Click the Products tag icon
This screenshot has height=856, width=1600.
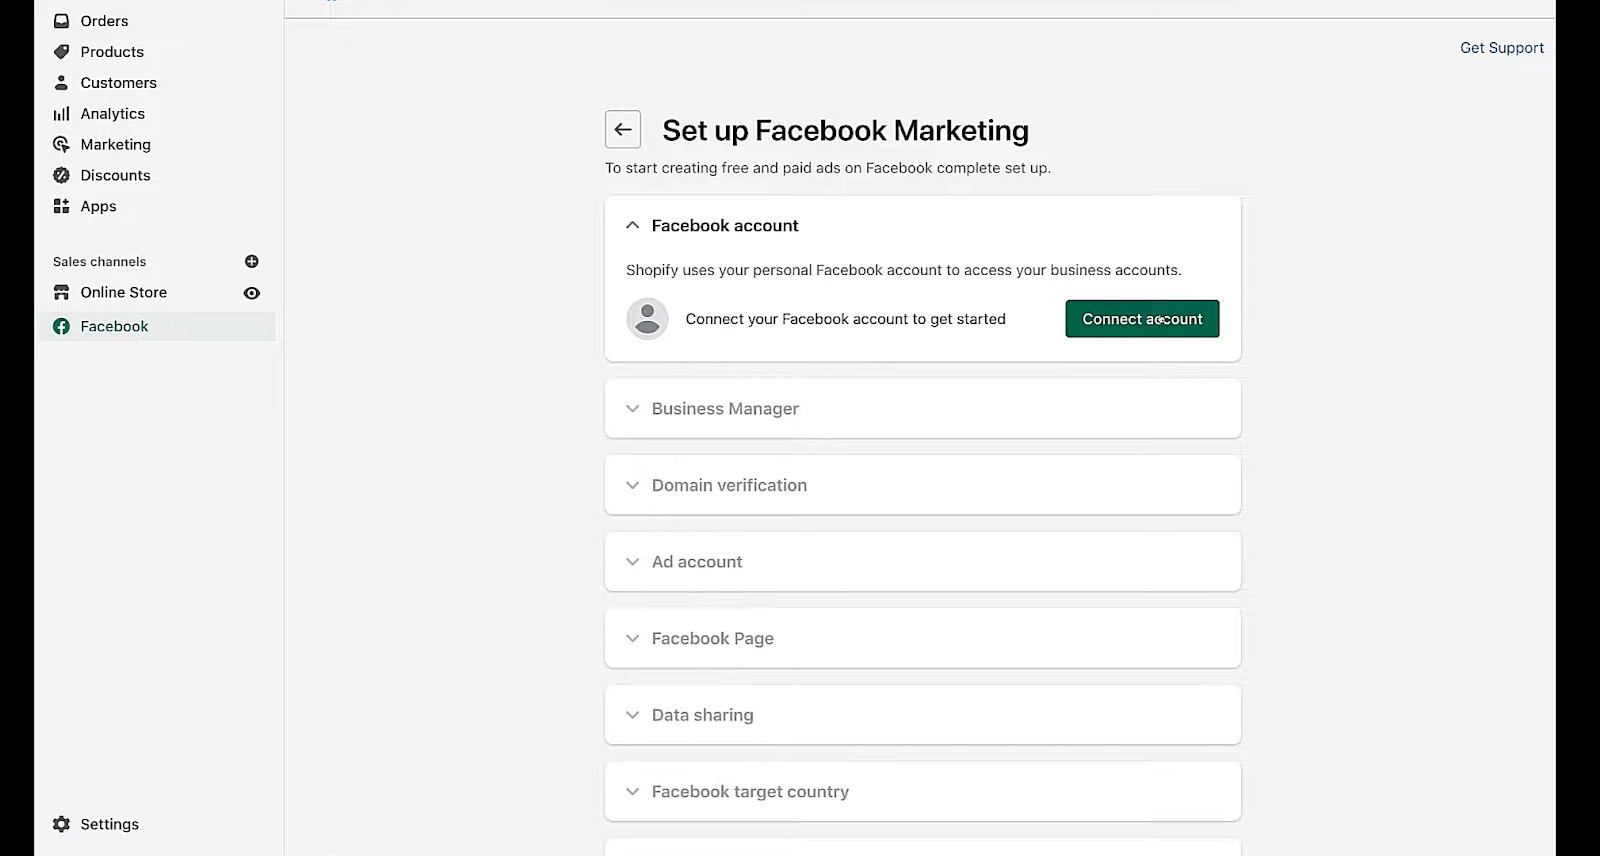pos(61,52)
